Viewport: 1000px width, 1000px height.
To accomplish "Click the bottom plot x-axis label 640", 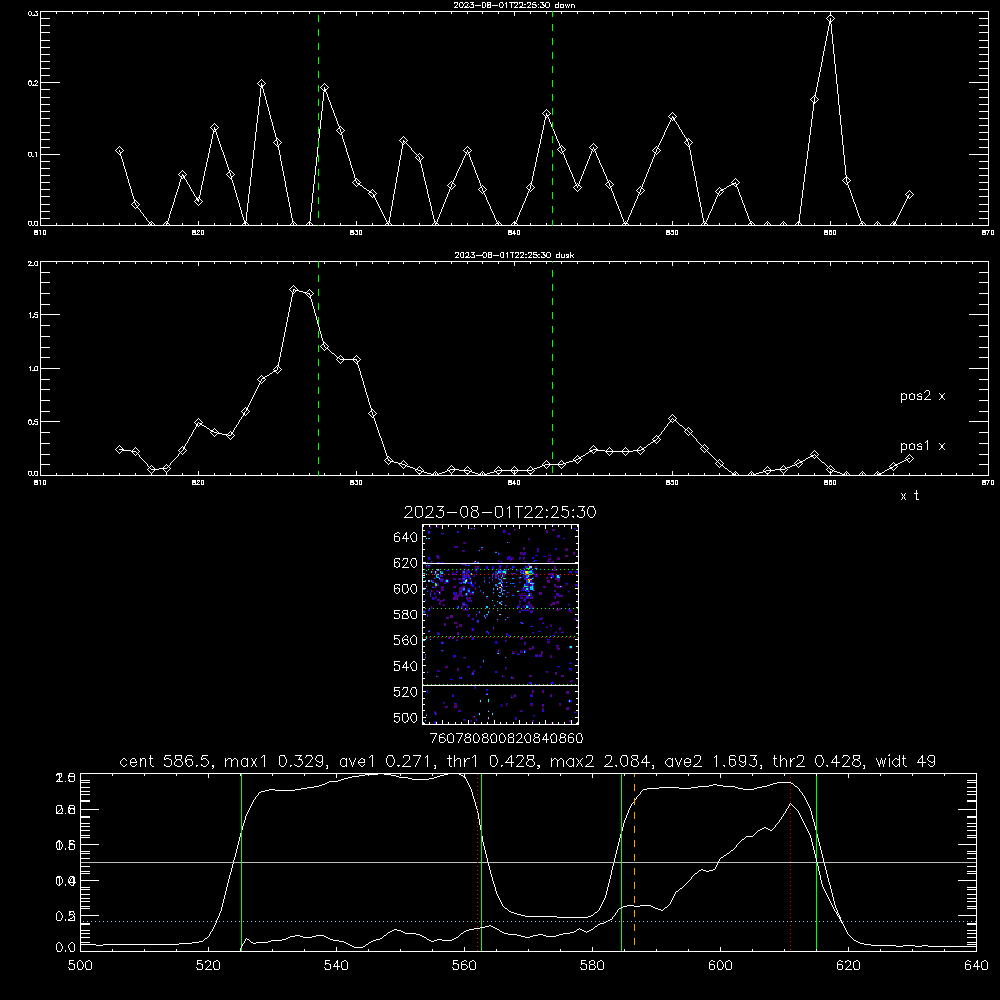I will tap(976, 966).
